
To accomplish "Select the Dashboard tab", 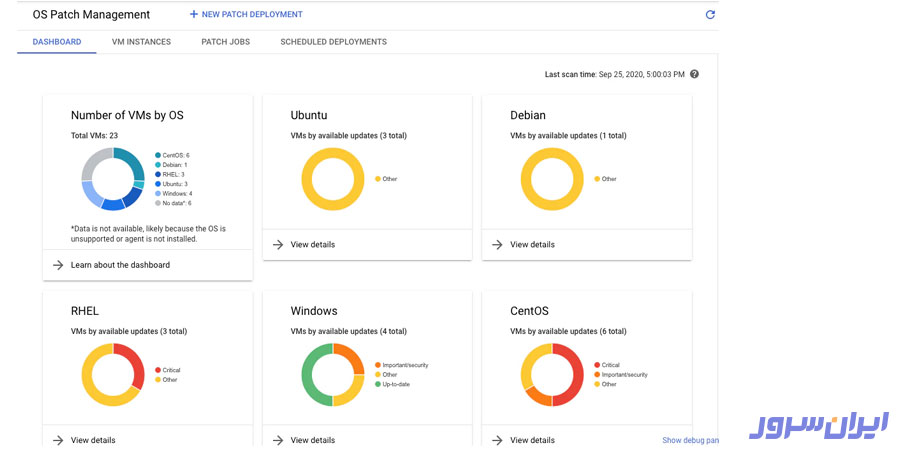I will [57, 42].
